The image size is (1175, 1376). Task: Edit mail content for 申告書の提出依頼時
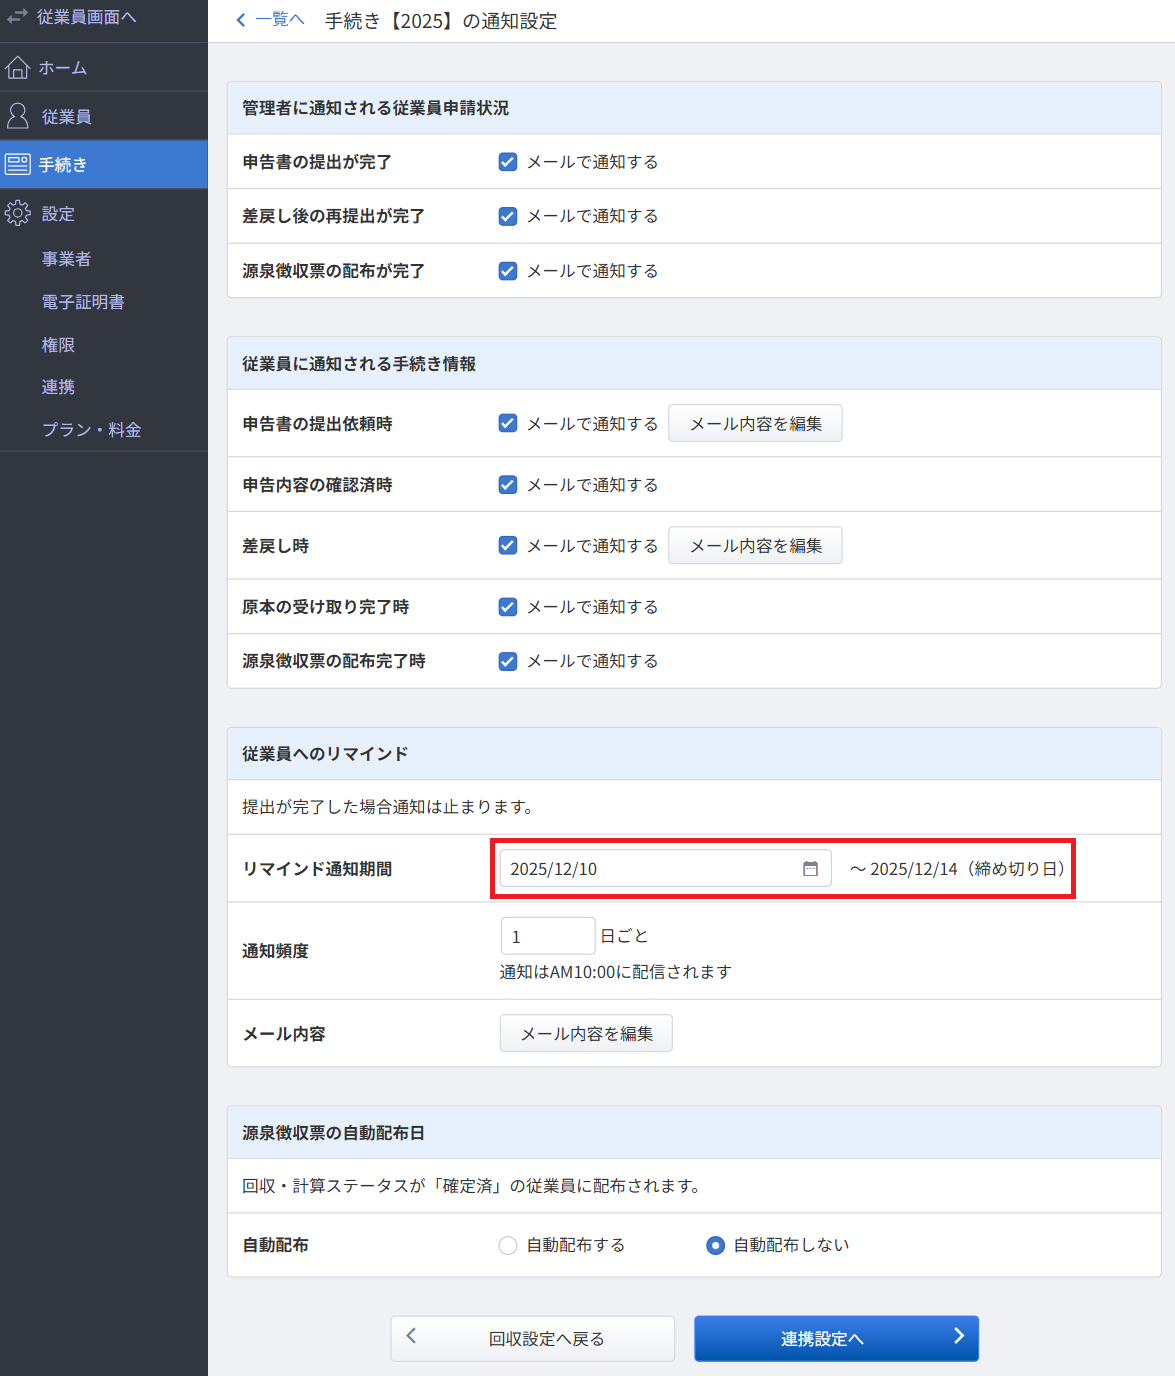tap(755, 424)
